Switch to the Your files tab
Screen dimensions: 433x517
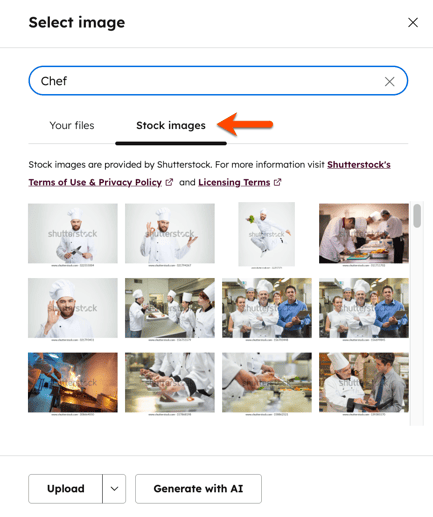point(72,126)
